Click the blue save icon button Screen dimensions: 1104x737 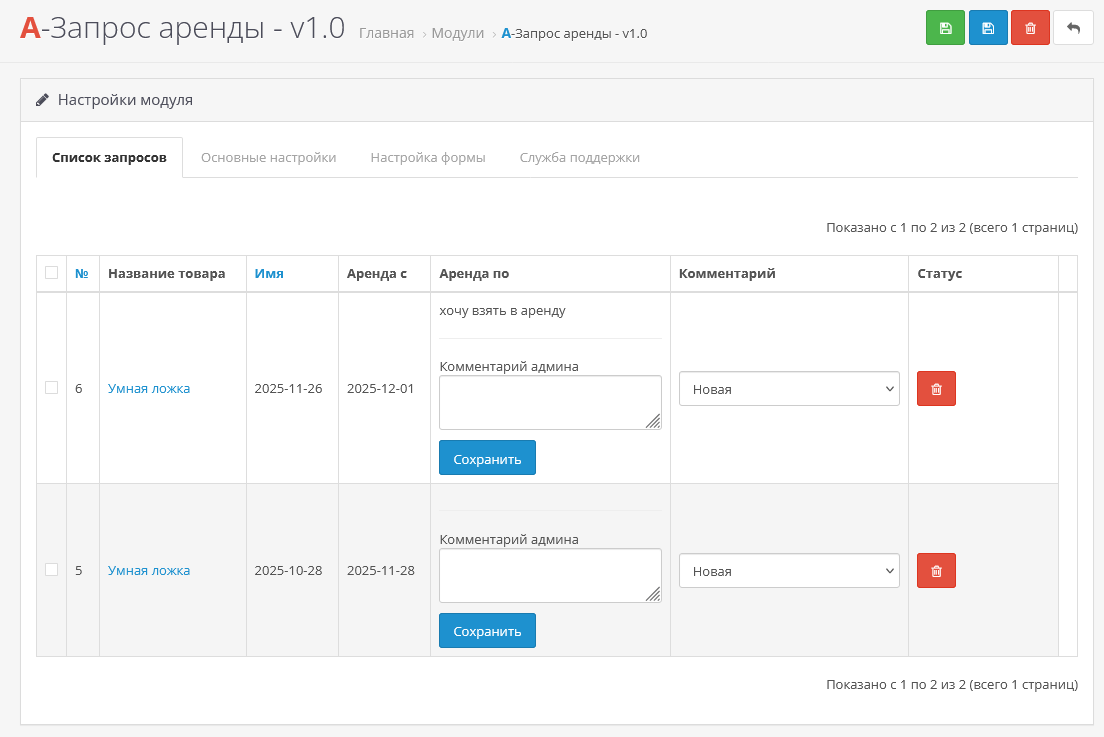pyautogui.click(x=988, y=28)
